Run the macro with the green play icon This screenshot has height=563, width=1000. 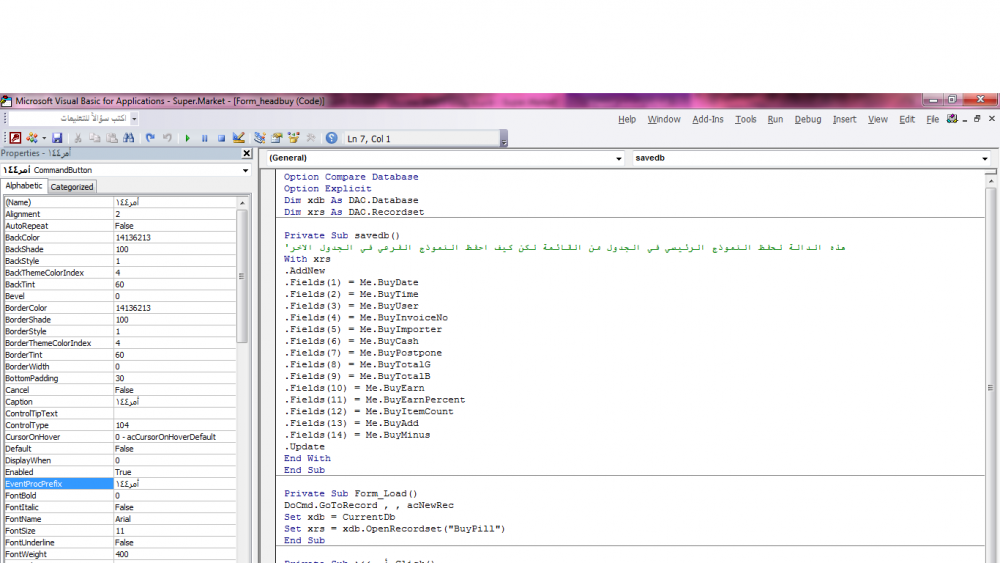(188, 138)
